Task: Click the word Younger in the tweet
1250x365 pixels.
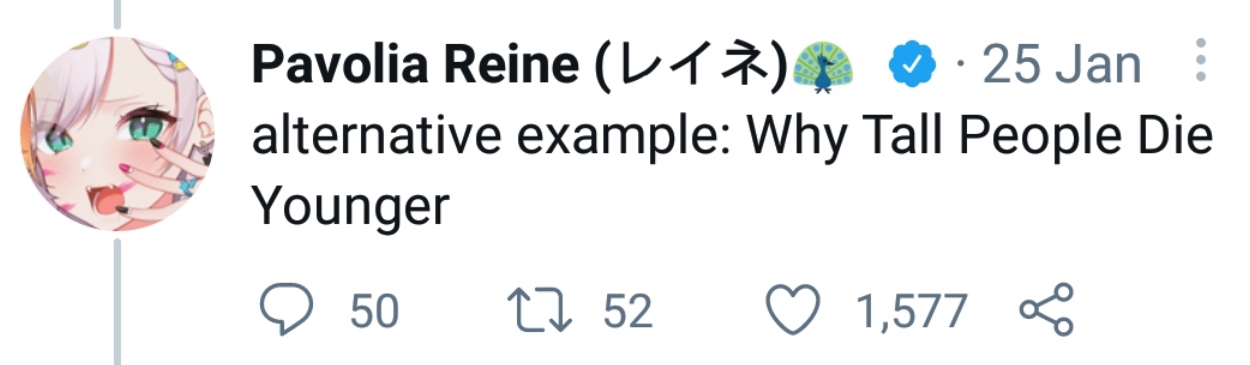Action: 350,207
